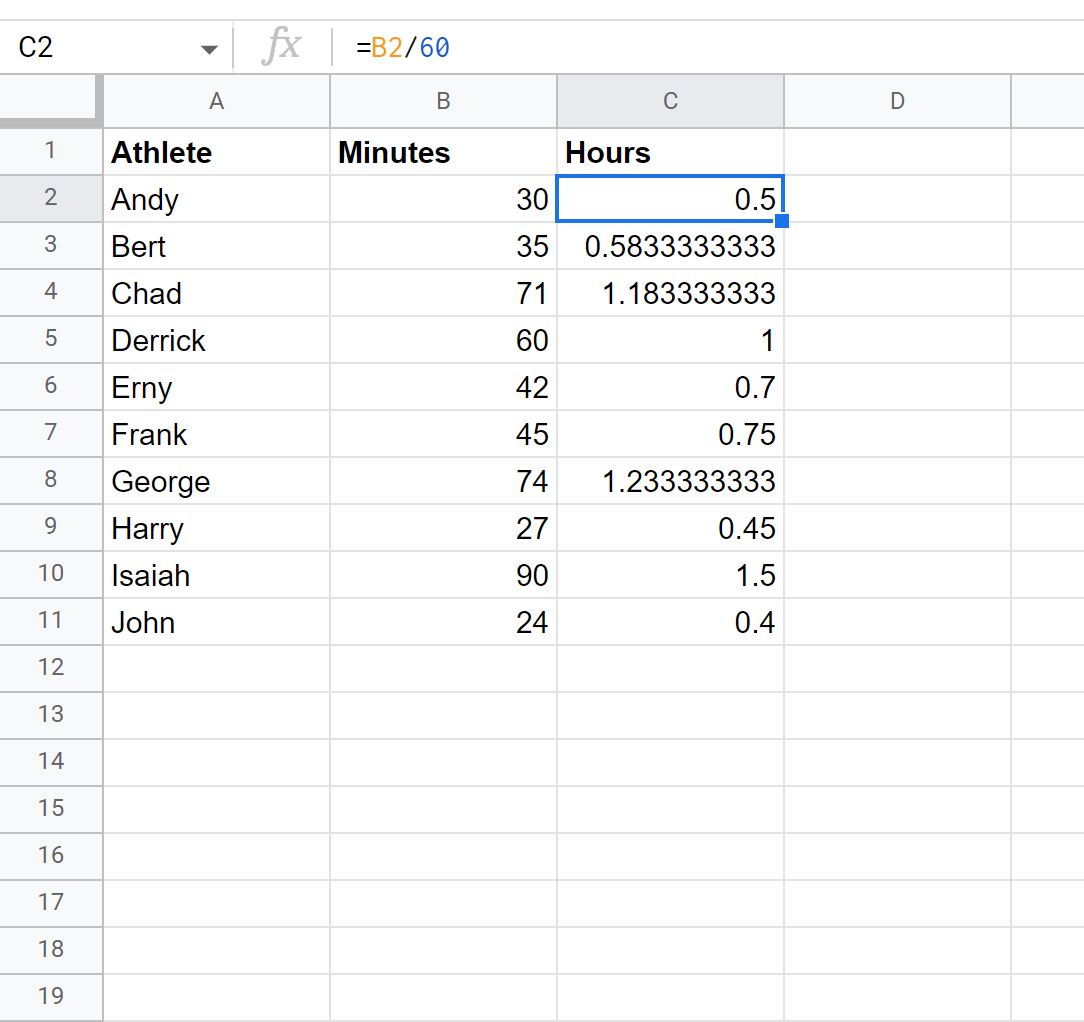The image size is (1084, 1022).
Task: Click the hours cell showing 1.233333333
Action: pos(670,481)
